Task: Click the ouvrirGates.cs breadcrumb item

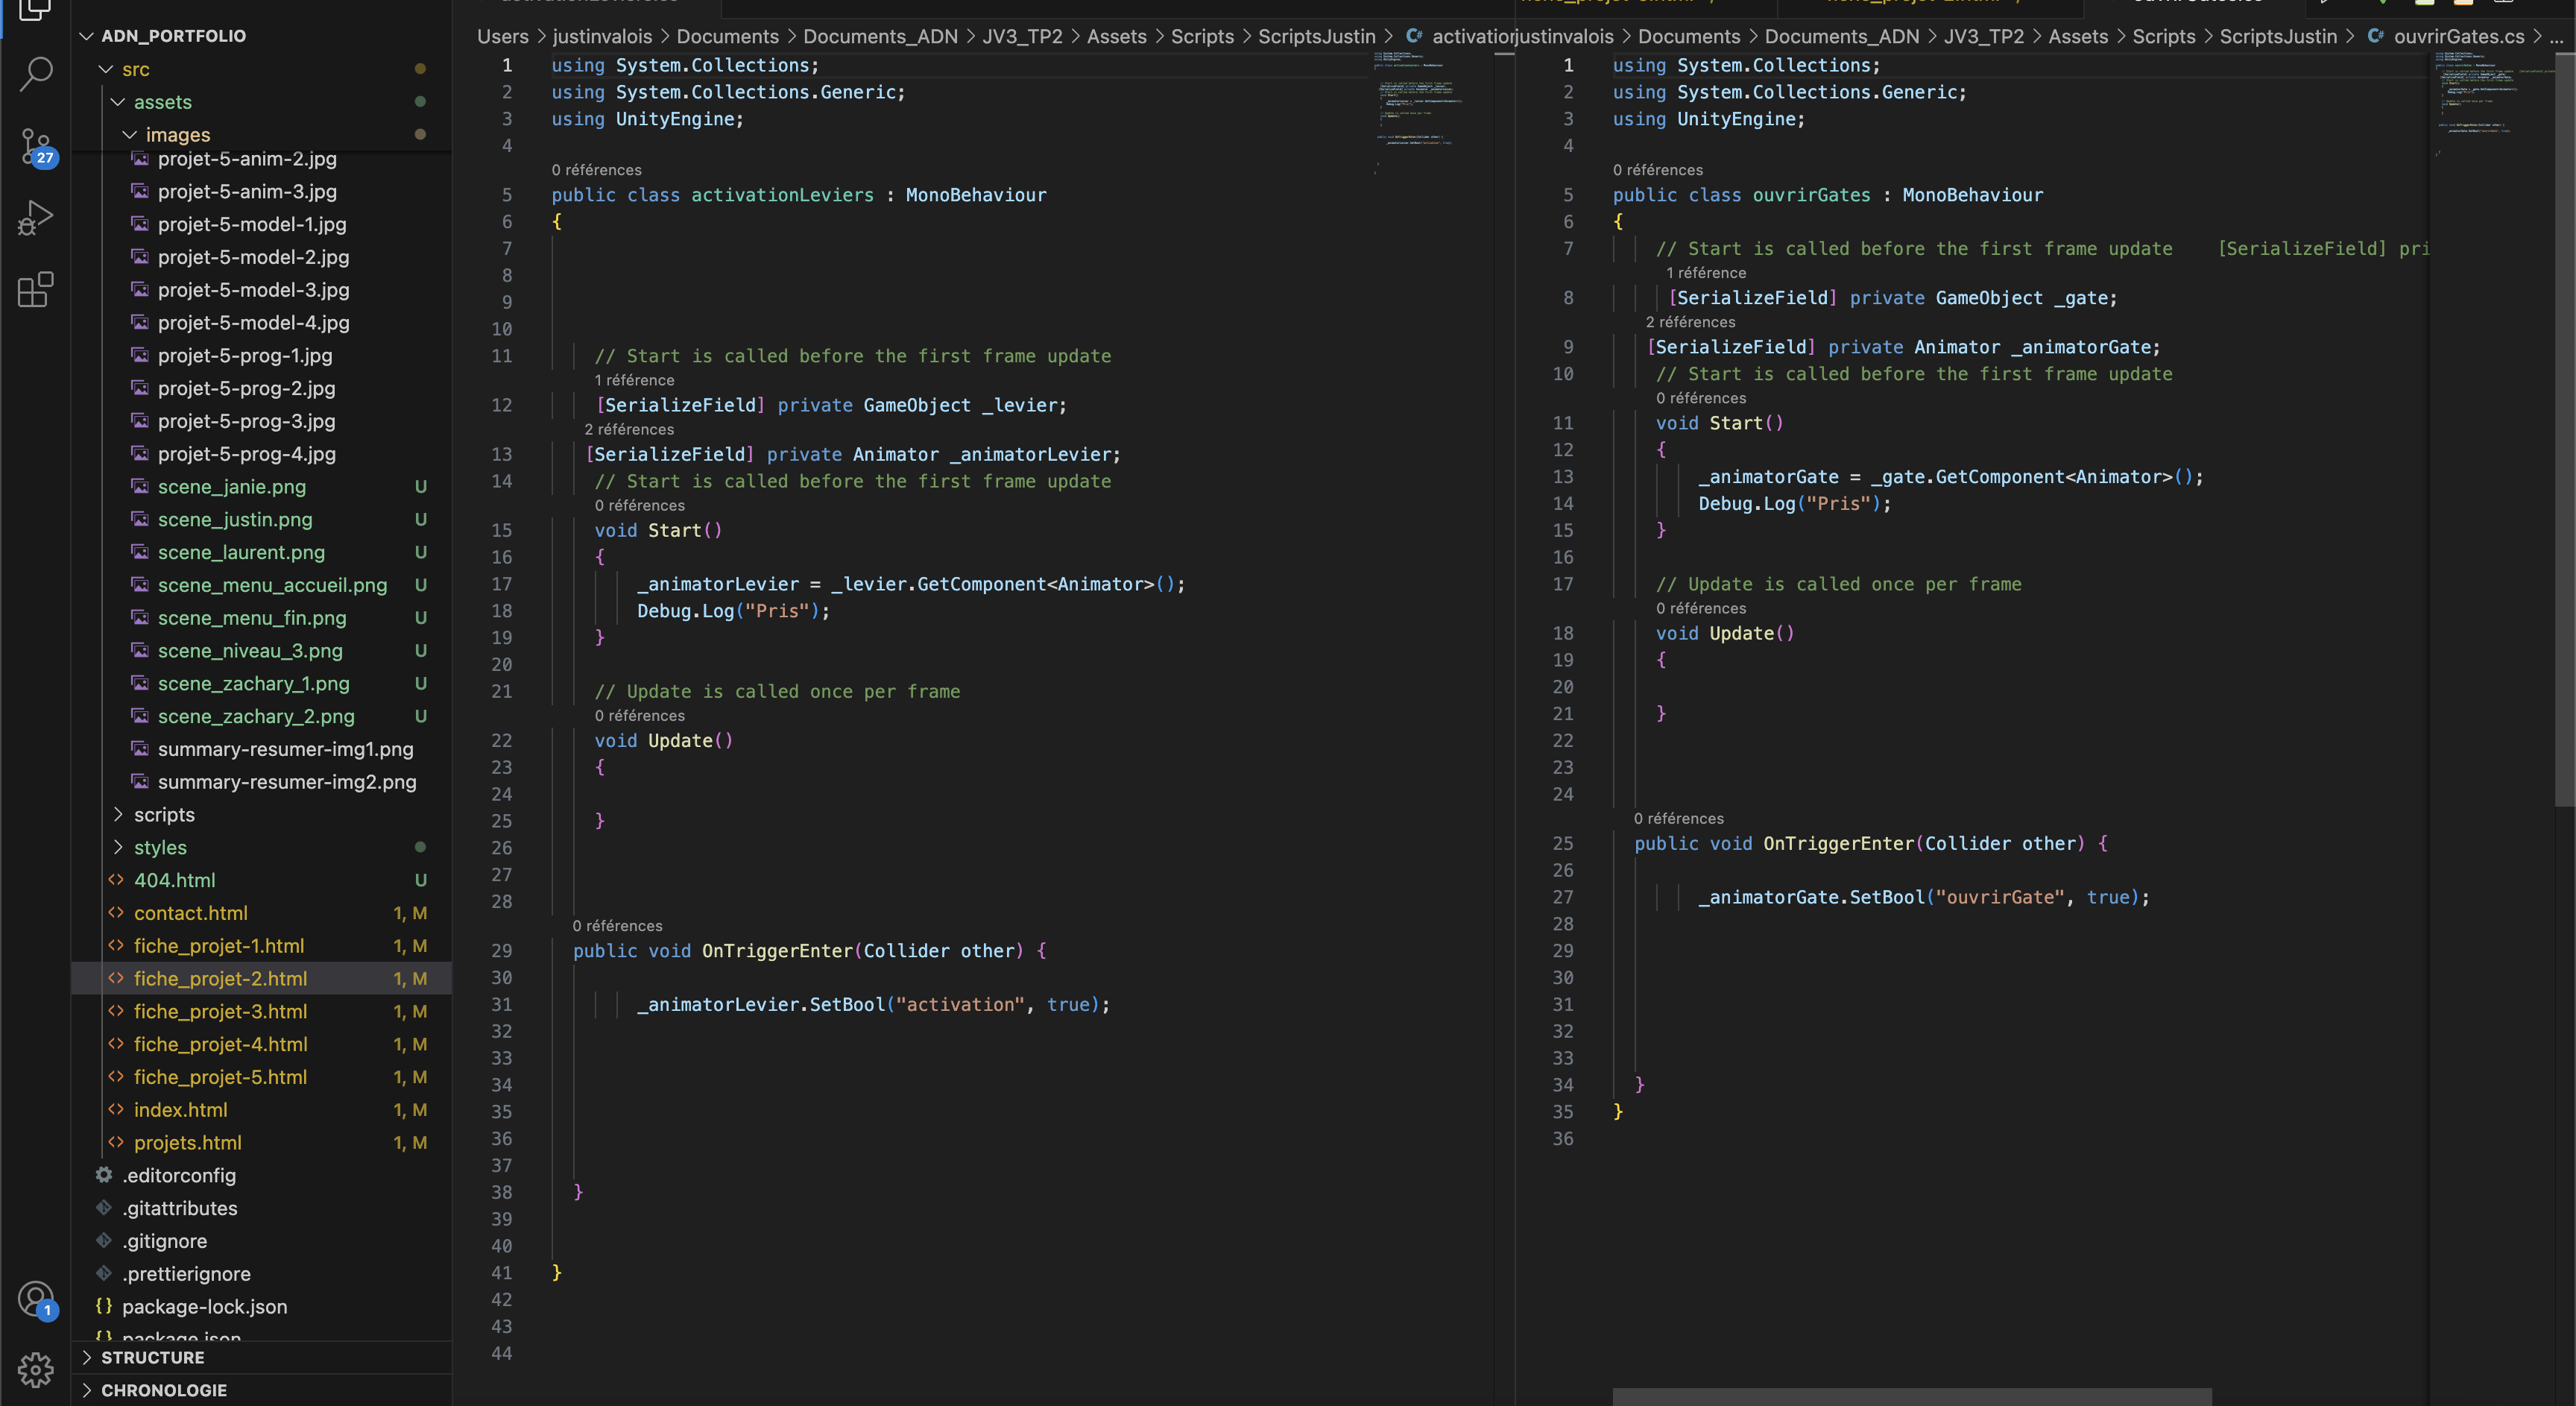Action: (x=2458, y=36)
